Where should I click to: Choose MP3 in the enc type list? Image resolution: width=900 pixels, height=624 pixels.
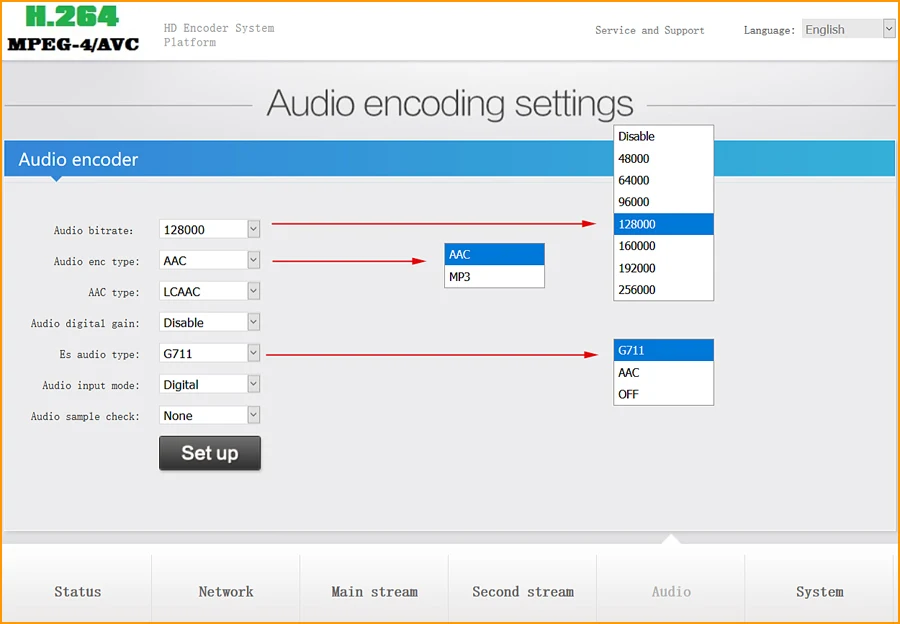[494, 277]
